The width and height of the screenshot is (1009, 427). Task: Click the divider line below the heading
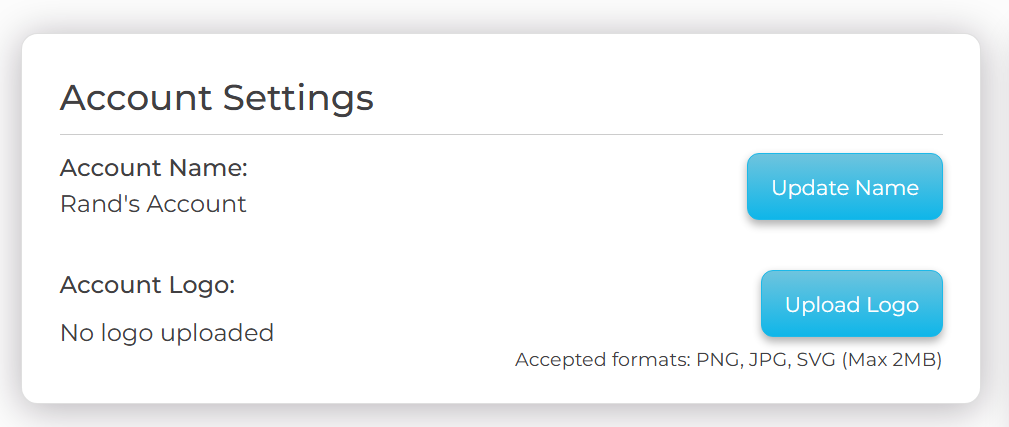pyautogui.click(x=501, y=134)
